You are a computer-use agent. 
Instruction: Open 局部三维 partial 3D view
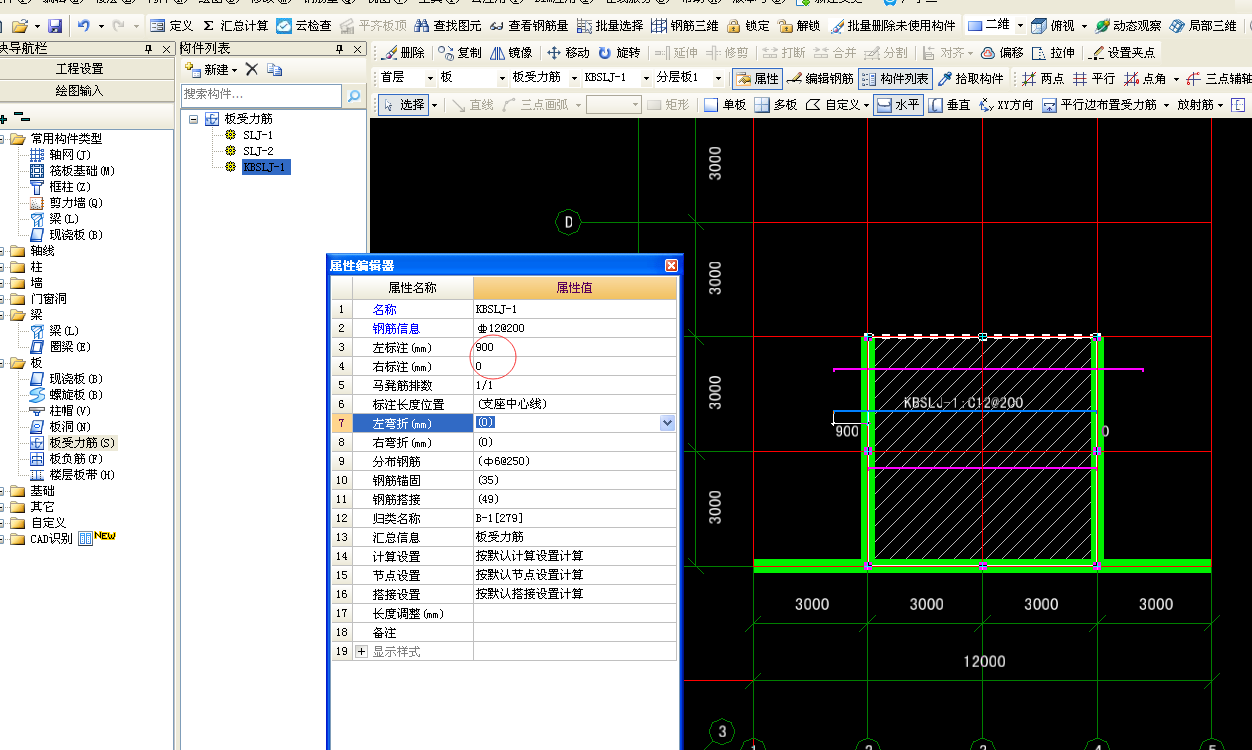tap(1202, 25)
